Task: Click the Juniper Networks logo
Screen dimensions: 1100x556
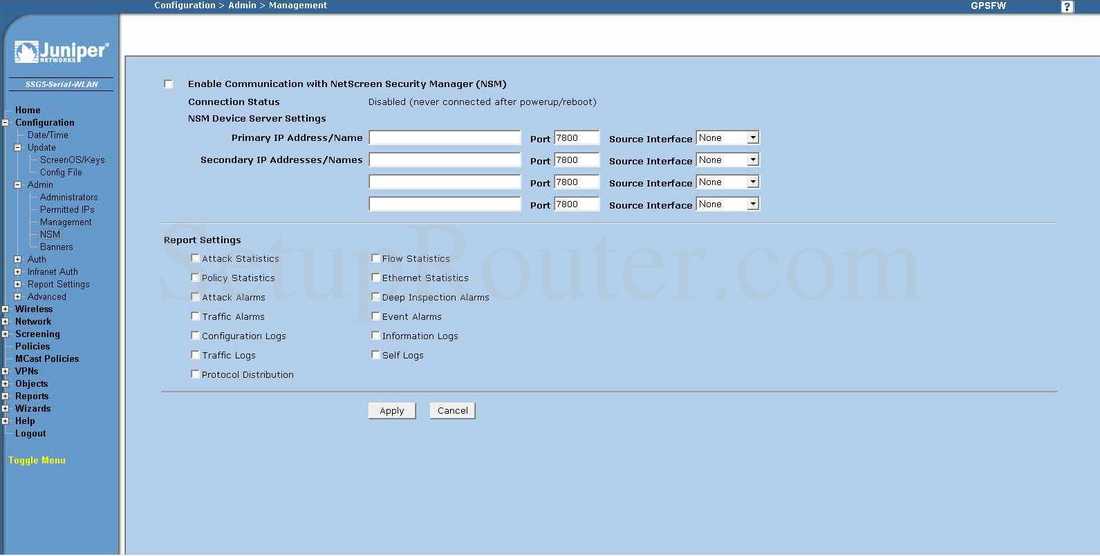Action: tap(62, 52)
